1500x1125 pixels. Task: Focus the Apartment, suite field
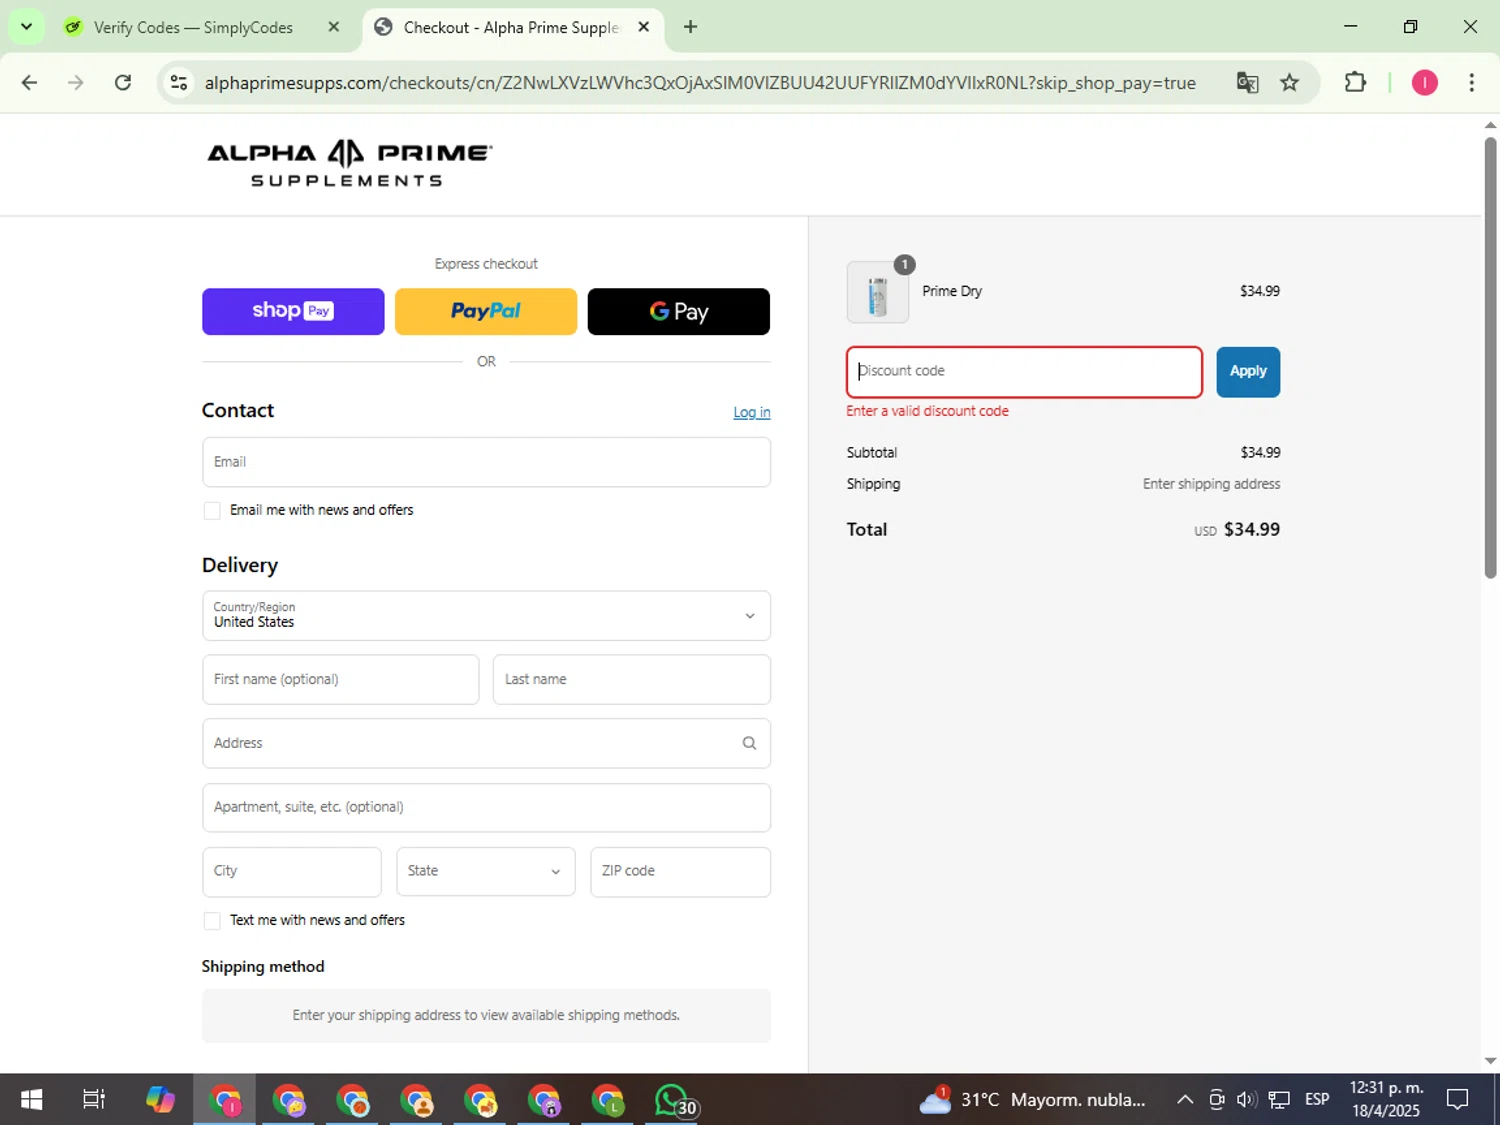(x=486, y=807)
